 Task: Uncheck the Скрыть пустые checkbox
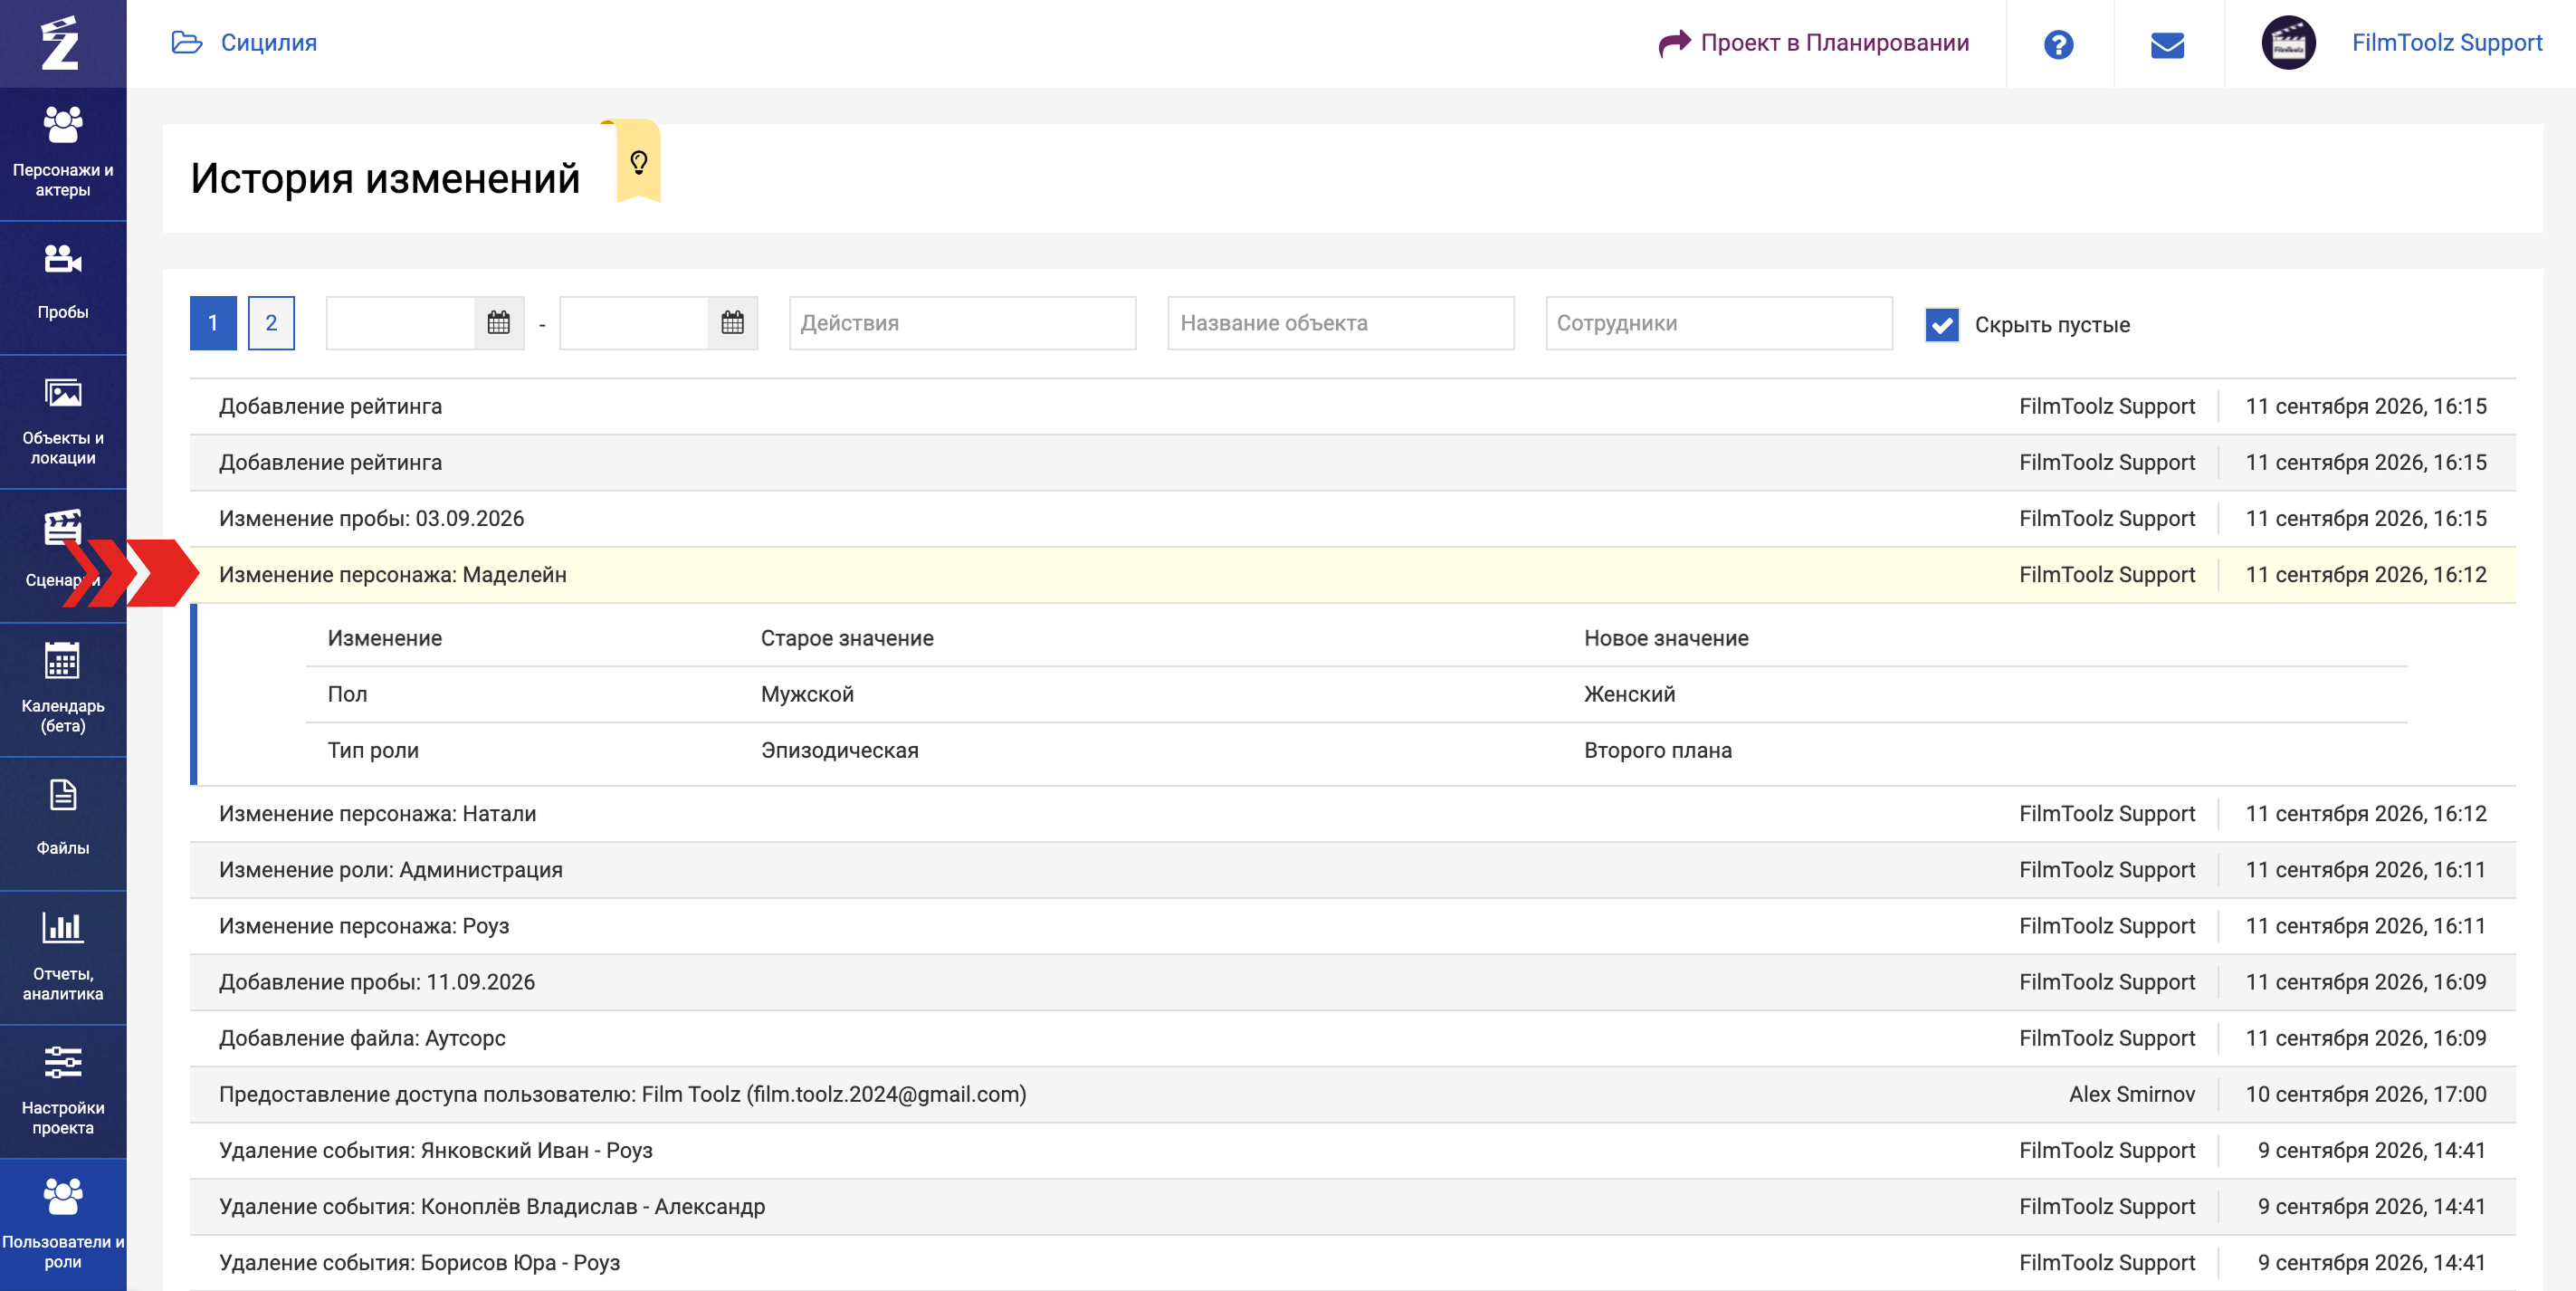[x=1941, y=324]
